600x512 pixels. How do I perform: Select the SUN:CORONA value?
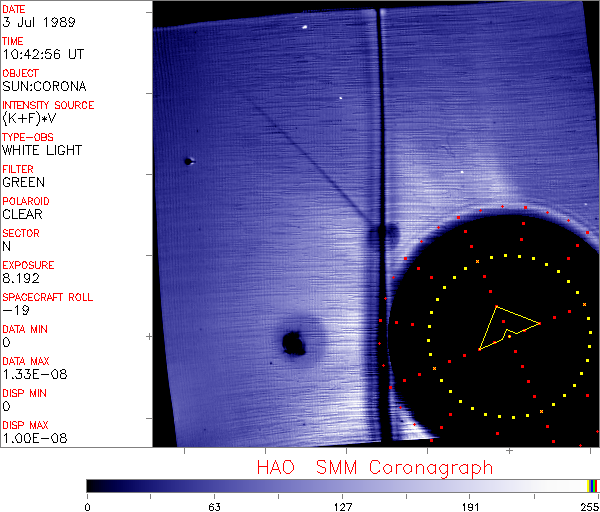point(44,86)
